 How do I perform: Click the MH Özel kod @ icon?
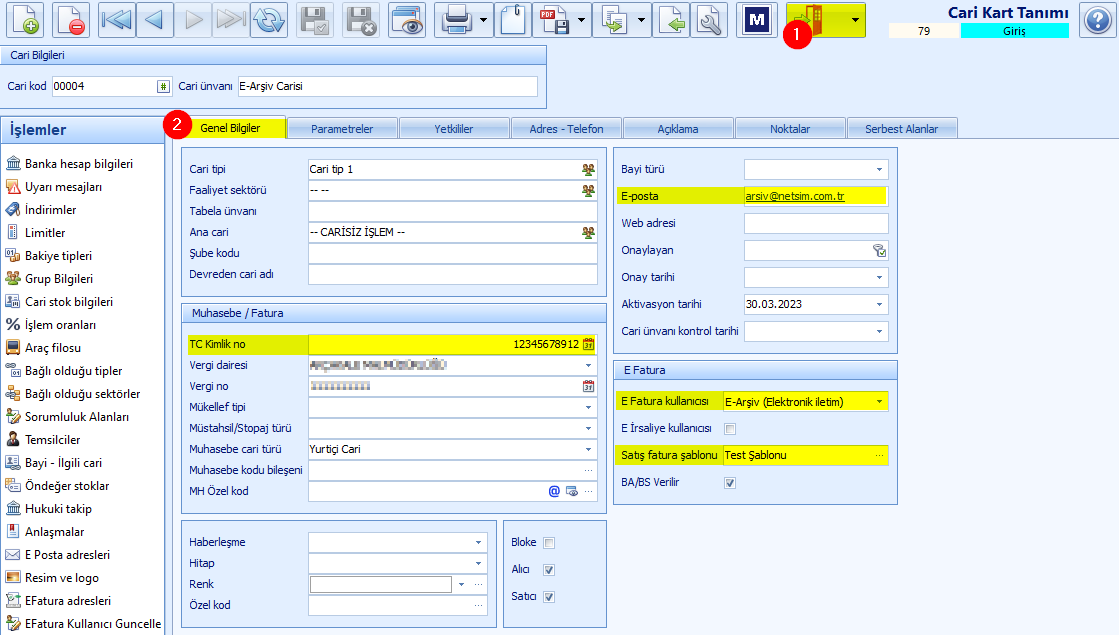(554, 491)
